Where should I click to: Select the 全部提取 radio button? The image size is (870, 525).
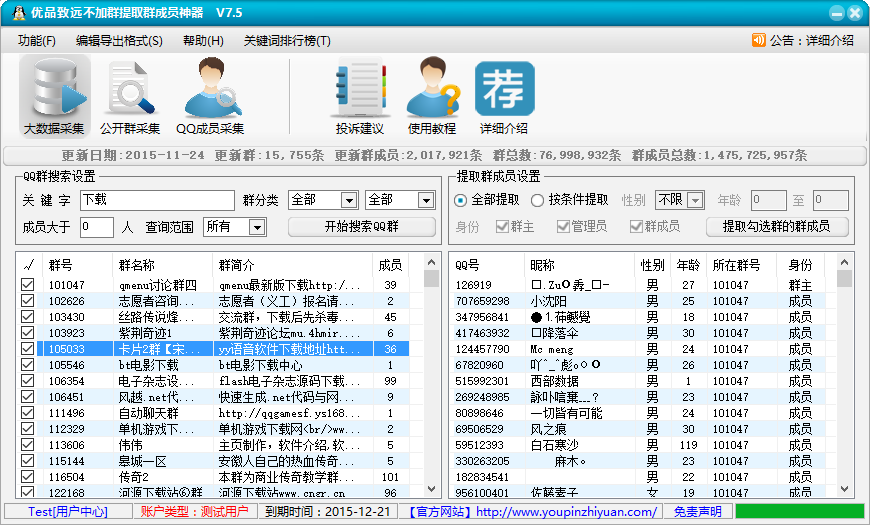(x=460, y=200)
